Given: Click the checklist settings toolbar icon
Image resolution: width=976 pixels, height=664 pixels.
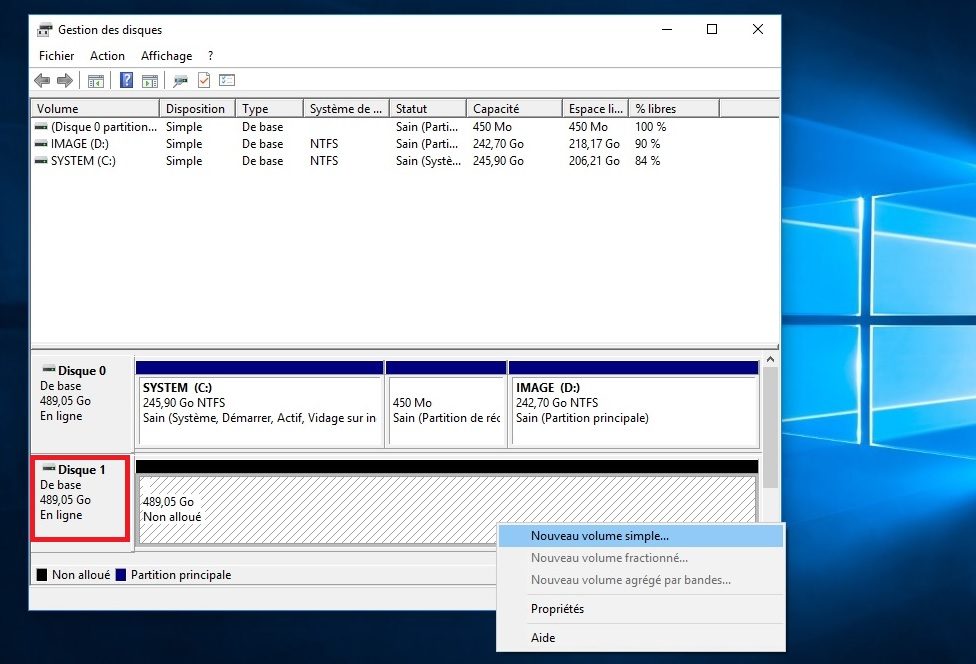Looking at the screenshot, I should 227,81.
